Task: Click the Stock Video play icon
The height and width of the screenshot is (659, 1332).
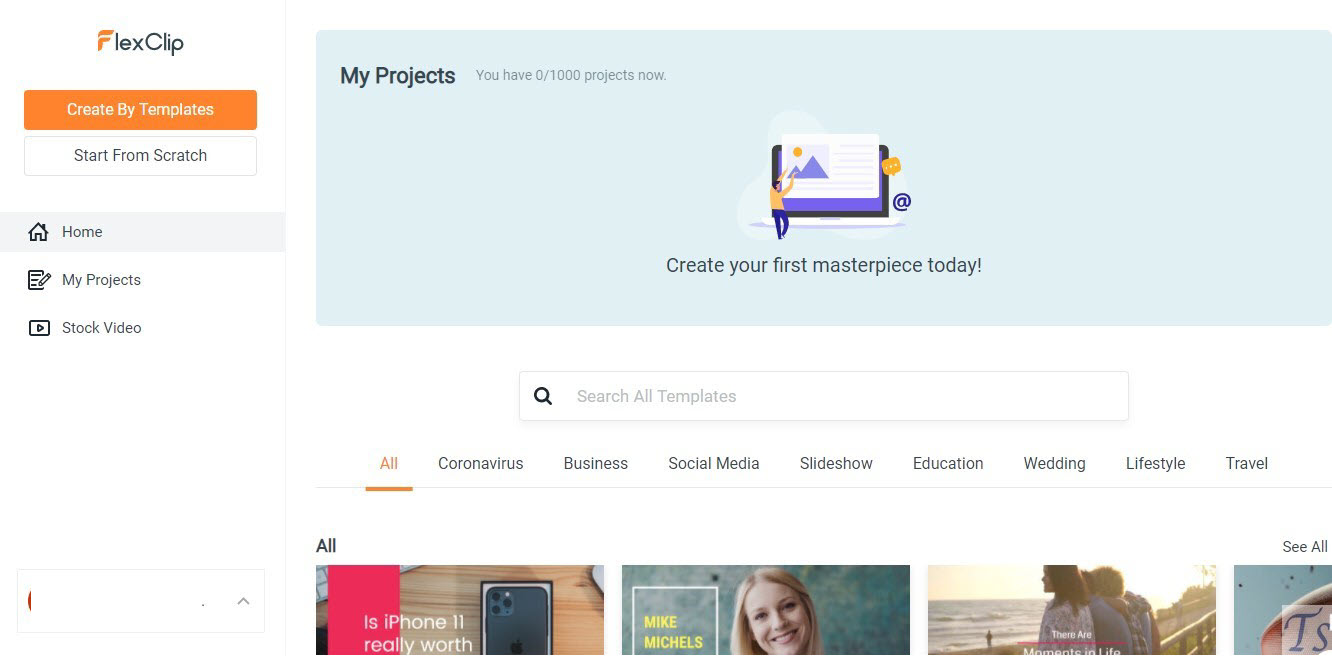Action: (x=39, y=328)
